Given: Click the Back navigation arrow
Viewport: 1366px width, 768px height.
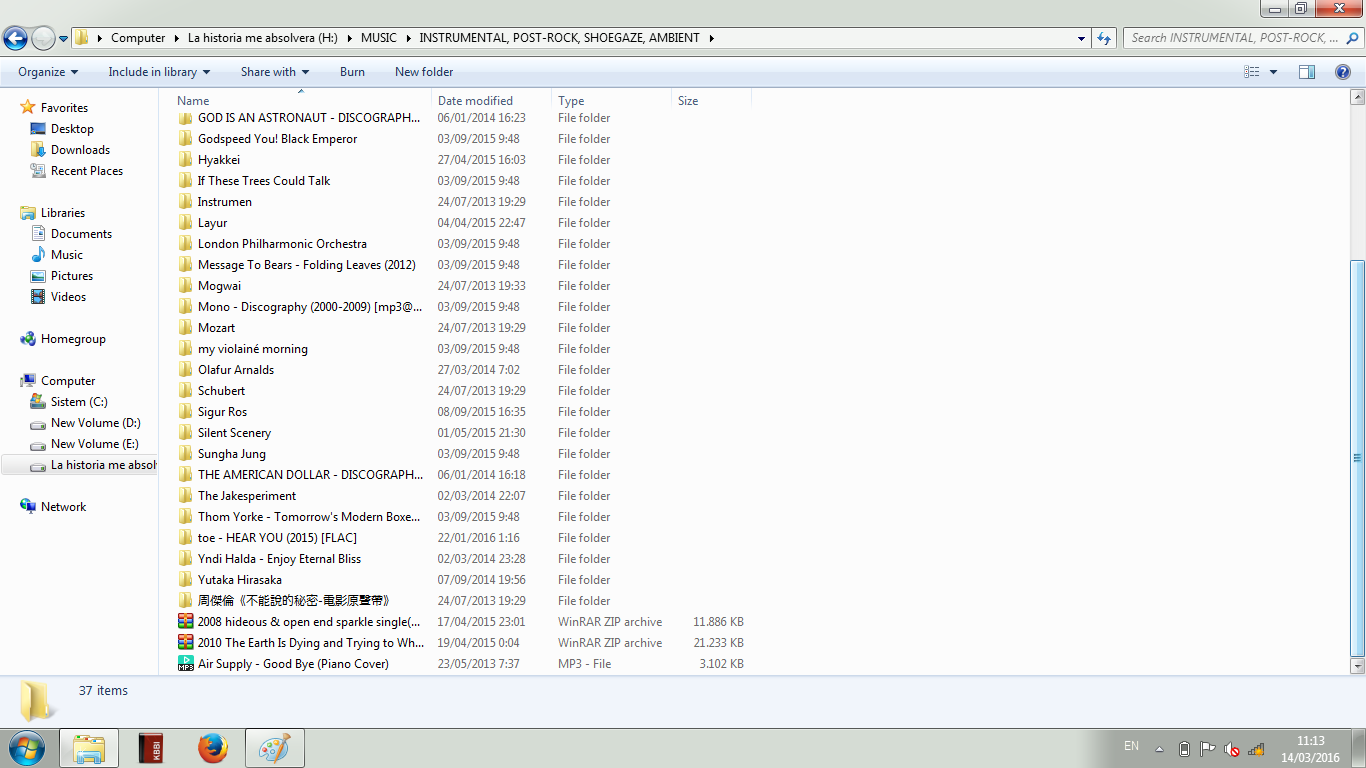Looking at the screenshot, I should [x=15, y=38].
